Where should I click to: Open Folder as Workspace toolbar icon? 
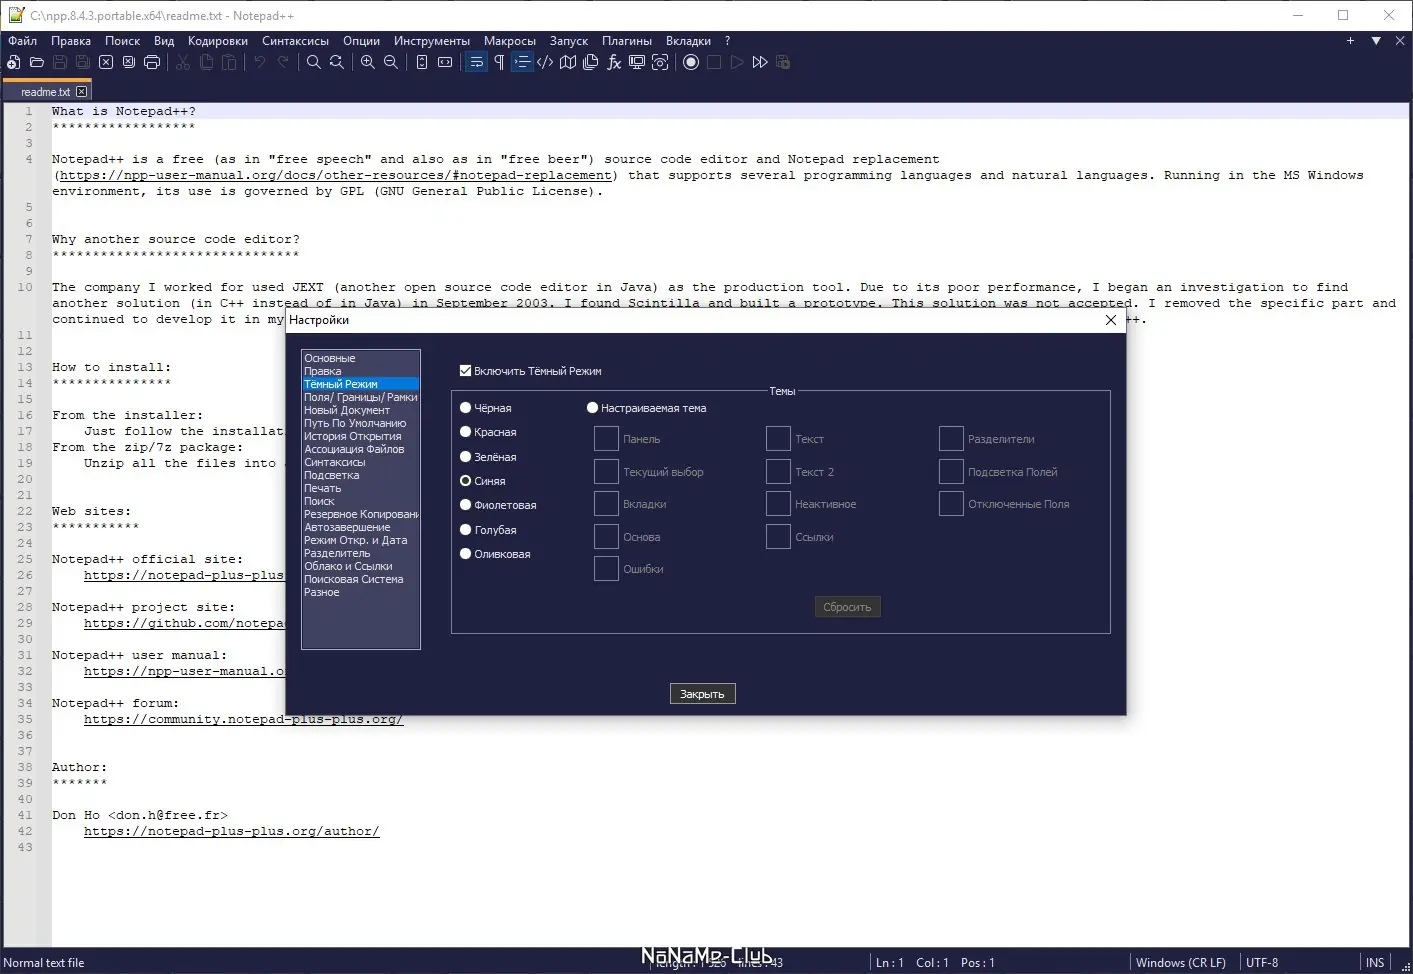pos(637,62)
